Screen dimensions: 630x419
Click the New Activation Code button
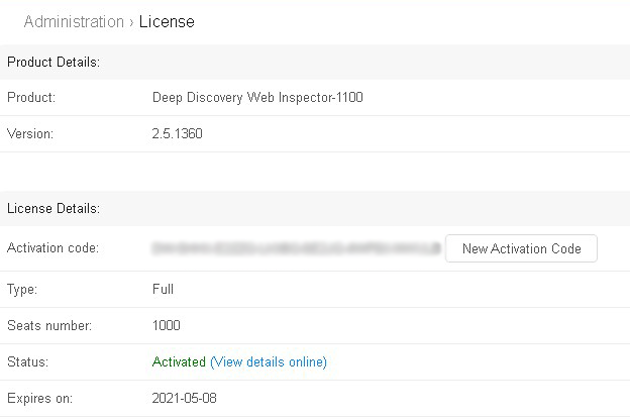tap(521, 249)
